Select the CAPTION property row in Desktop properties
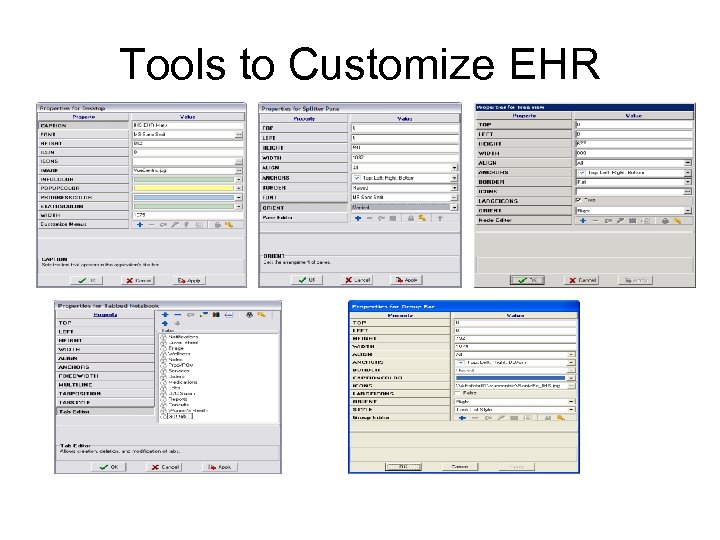Viewport: 720px width, 540px height. point(84,125)
